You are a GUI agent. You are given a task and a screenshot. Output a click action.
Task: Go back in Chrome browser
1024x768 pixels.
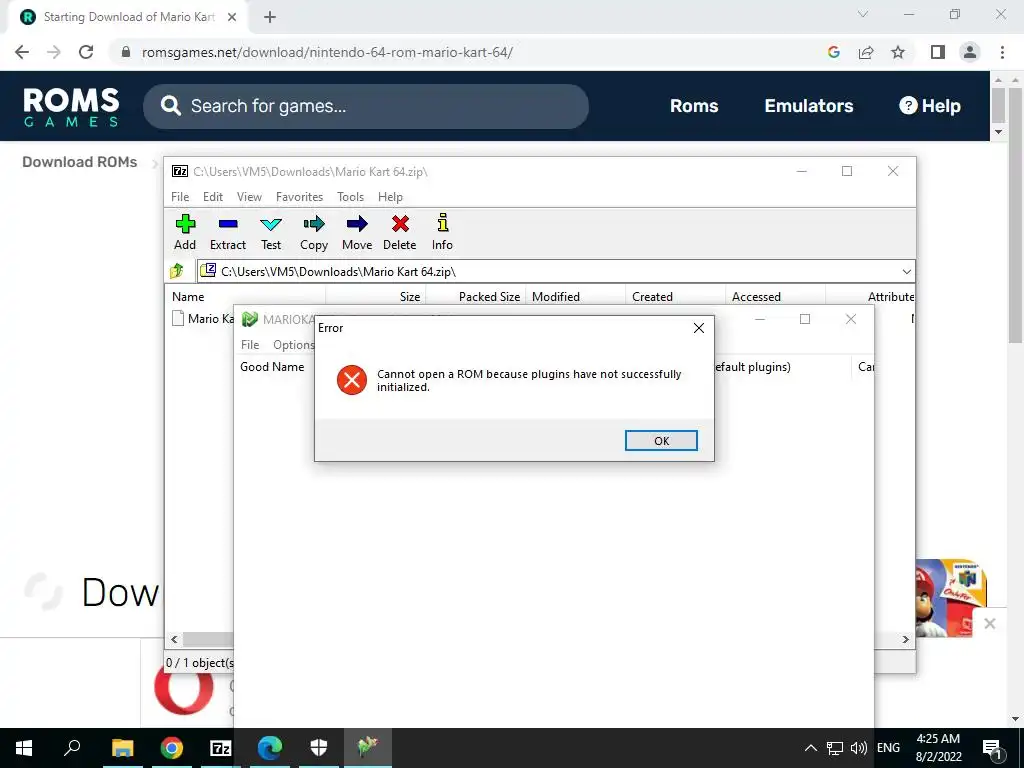coord(22,52)
